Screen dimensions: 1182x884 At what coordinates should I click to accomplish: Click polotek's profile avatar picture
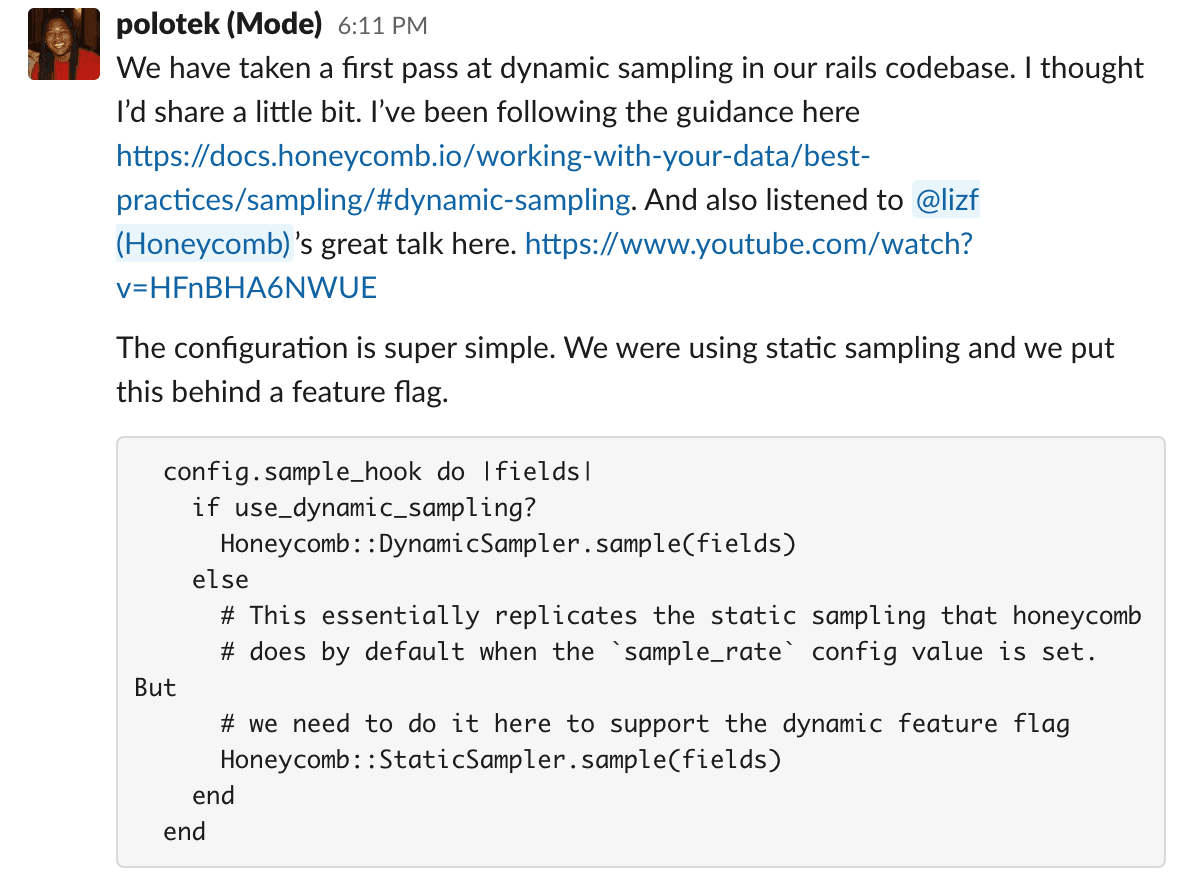64,44
